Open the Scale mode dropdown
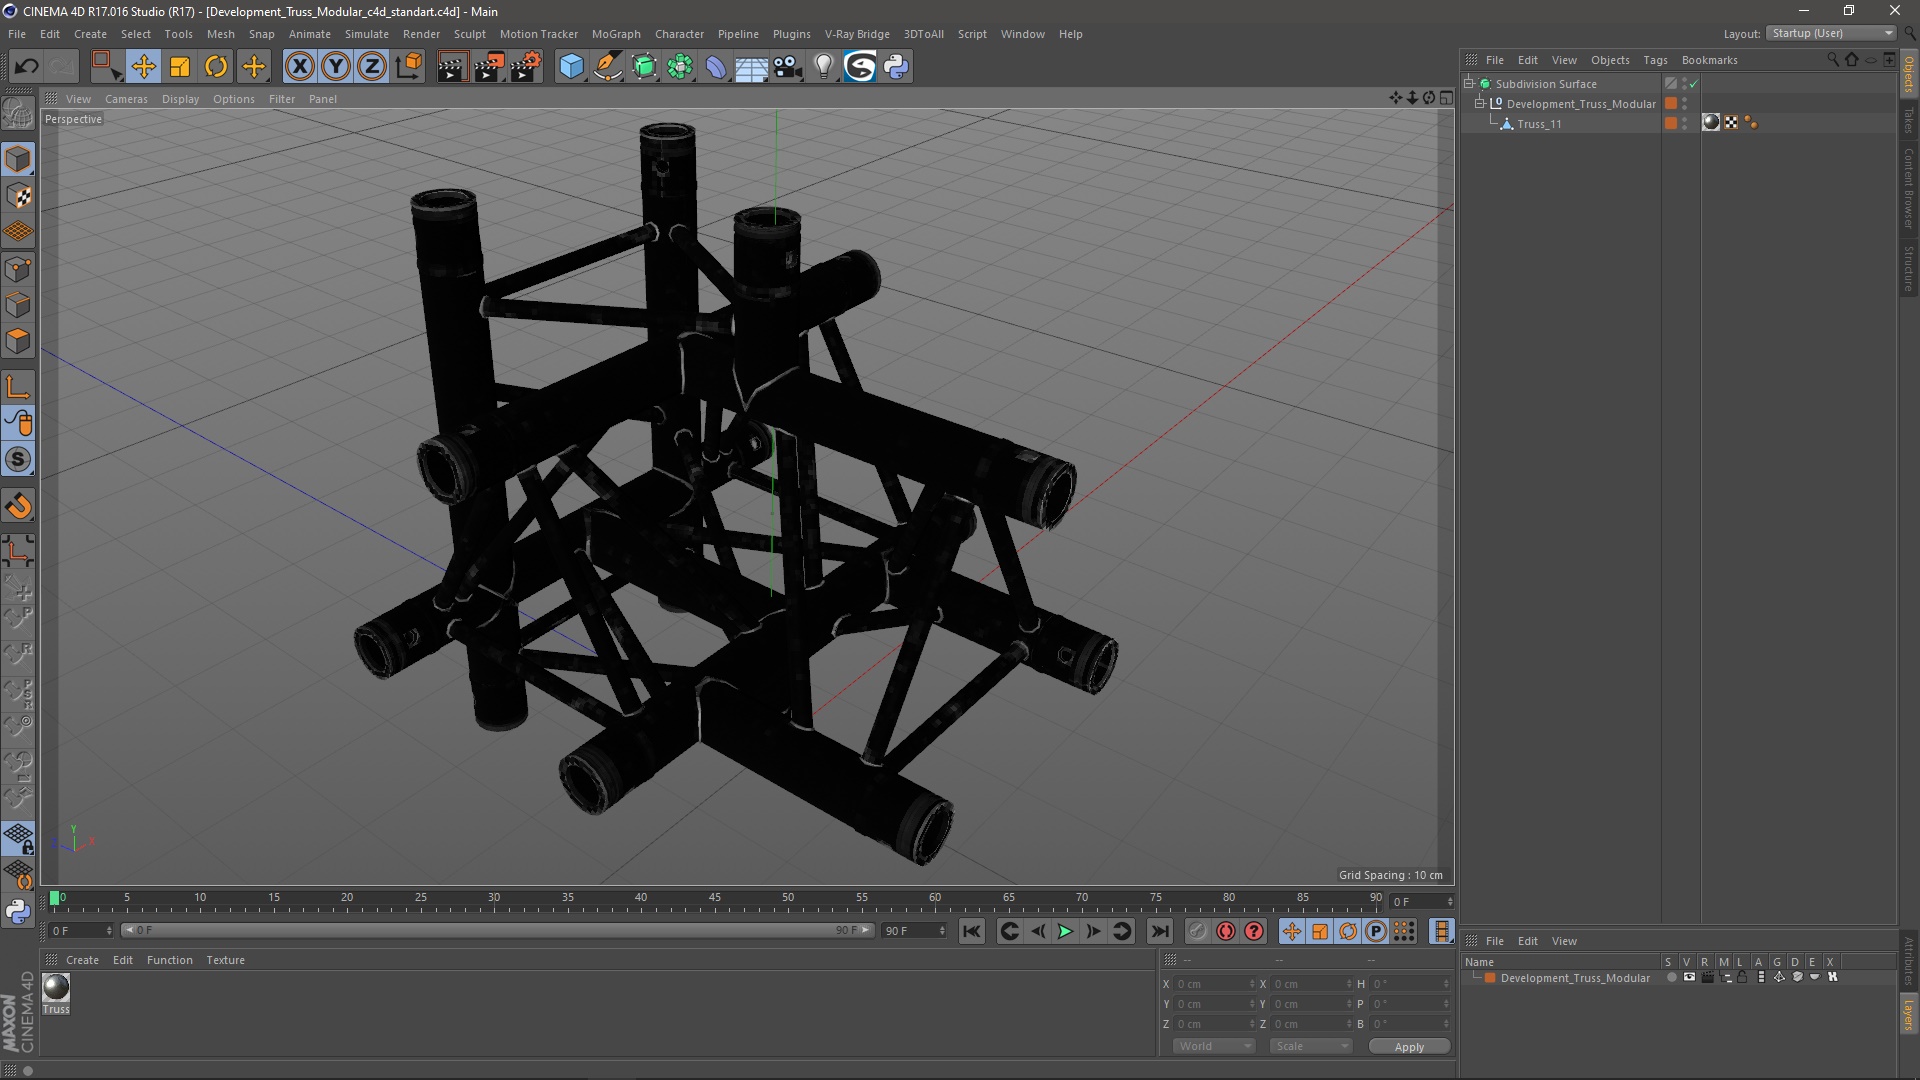The width and height of the screenshot is (1920, 1080). click(x=1311, y=1046)
